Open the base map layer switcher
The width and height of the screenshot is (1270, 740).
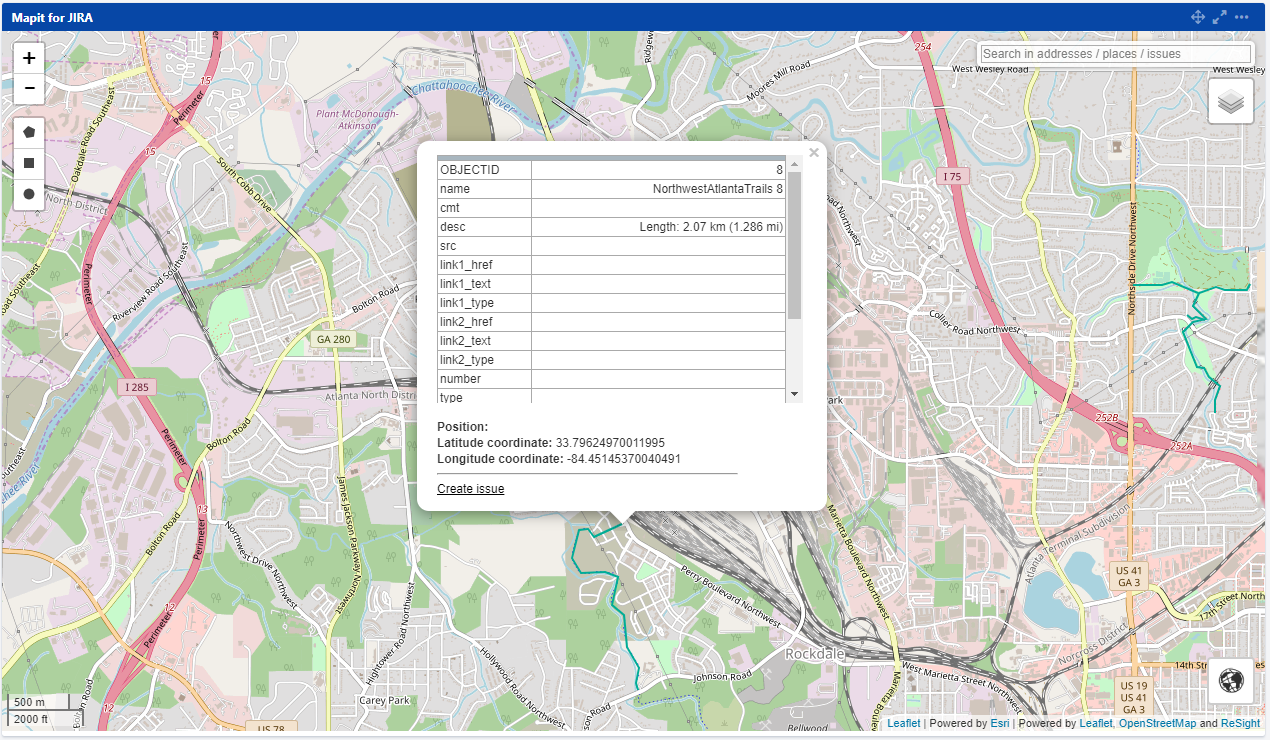pyautogui.click(x=1230, y=100)
